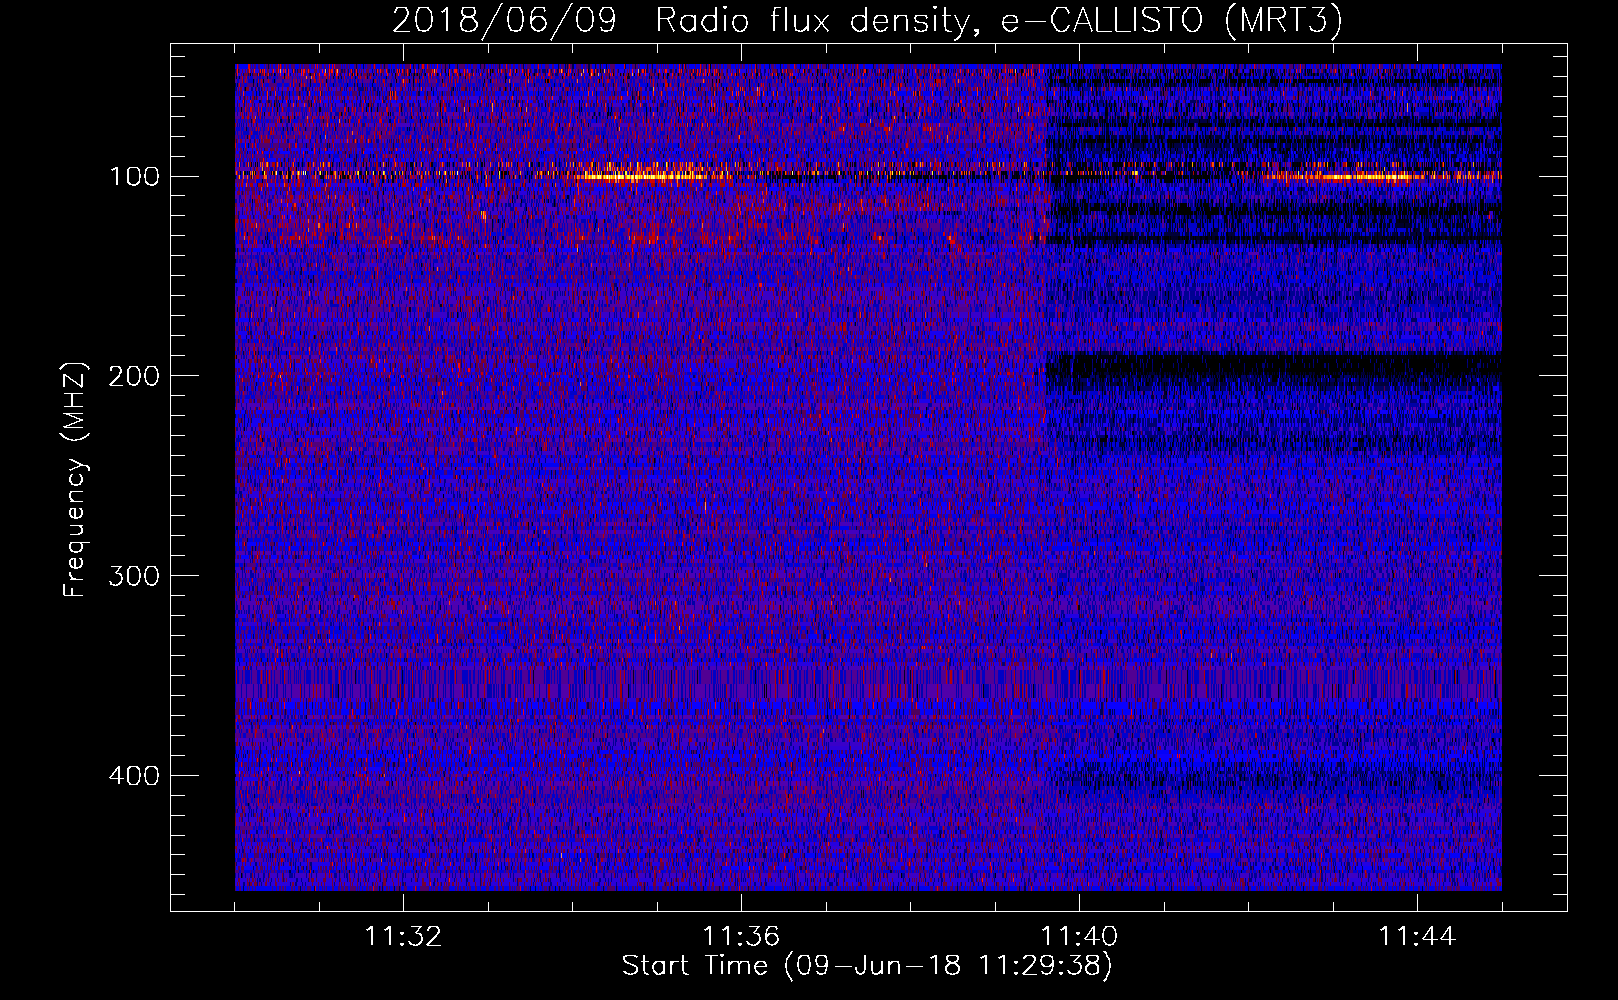The image size is (1618, 1000).
Task: Click the 11:44 time tick label
Action: point(1417,937)
